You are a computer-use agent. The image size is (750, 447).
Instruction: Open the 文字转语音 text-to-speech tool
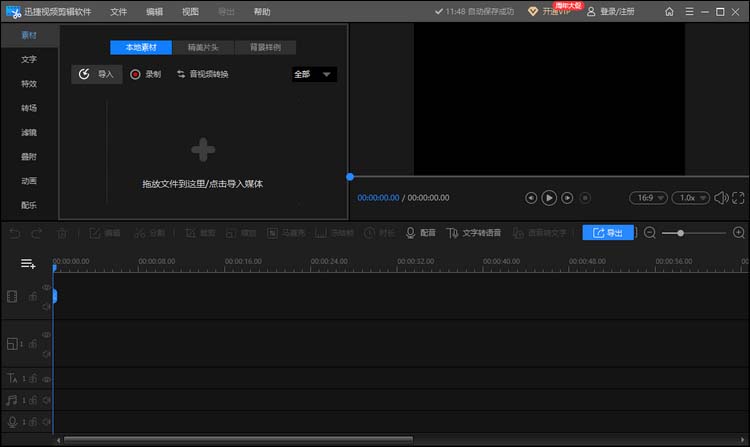click(x=474, y=233)
